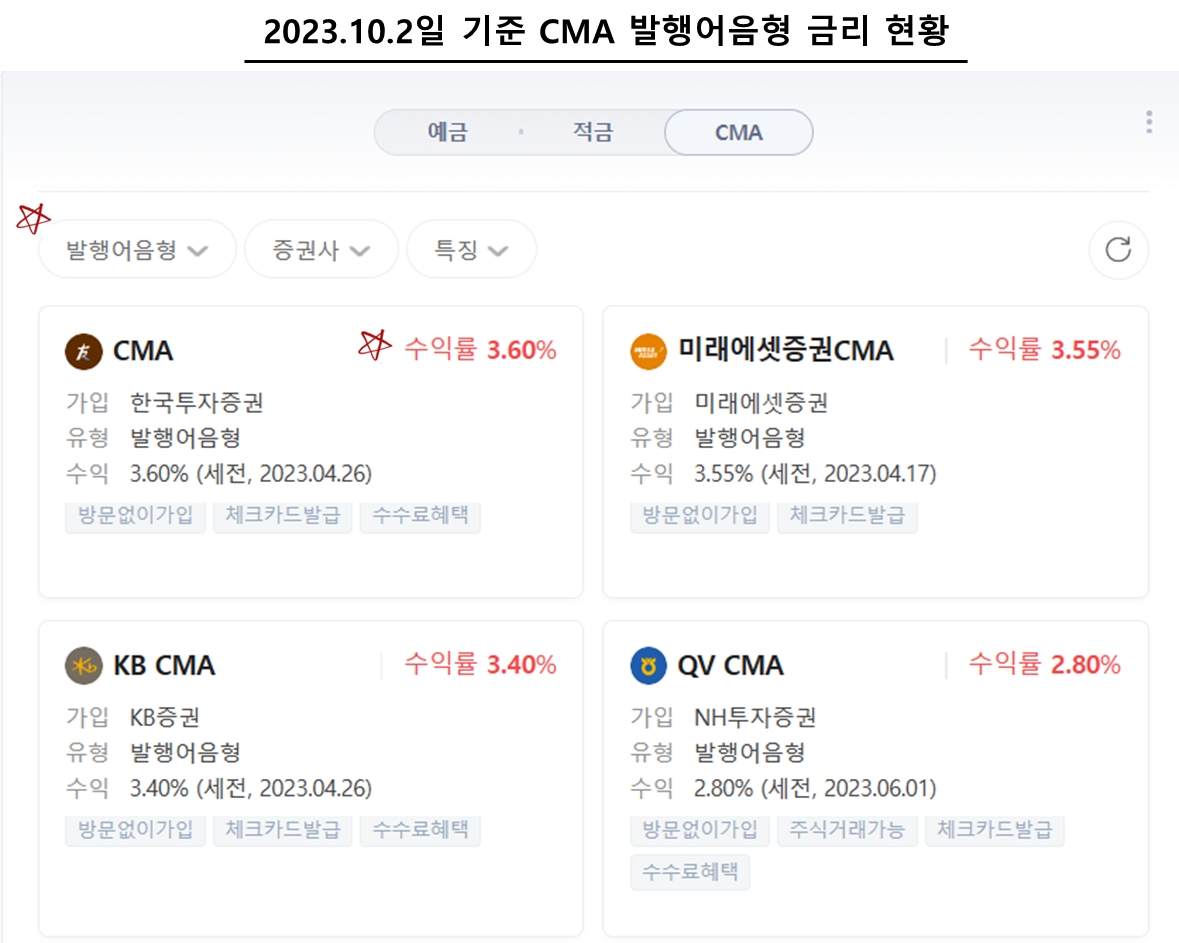
Task: Open the 한국투자증권 CMA product card
Action: (310, 450)
